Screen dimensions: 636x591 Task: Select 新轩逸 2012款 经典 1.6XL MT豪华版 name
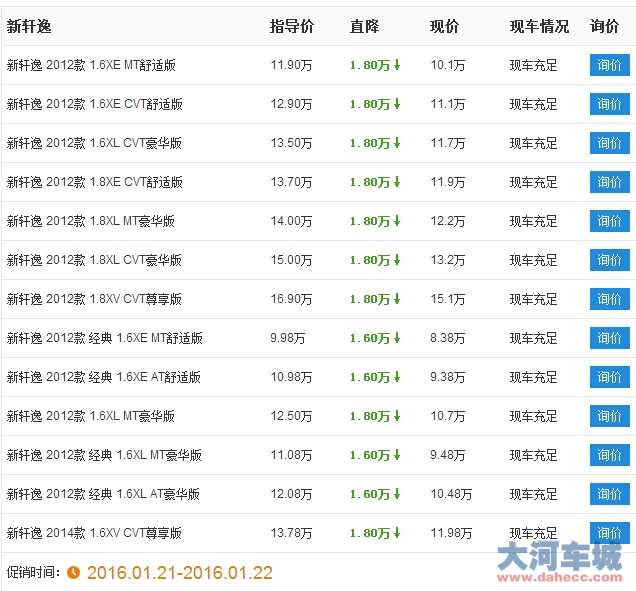(104, 455)
